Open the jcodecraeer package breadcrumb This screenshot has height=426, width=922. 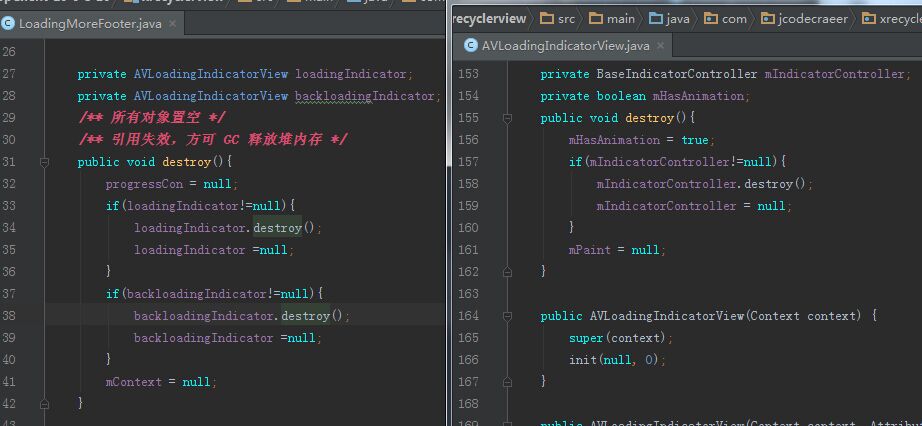tap(804, 19)
